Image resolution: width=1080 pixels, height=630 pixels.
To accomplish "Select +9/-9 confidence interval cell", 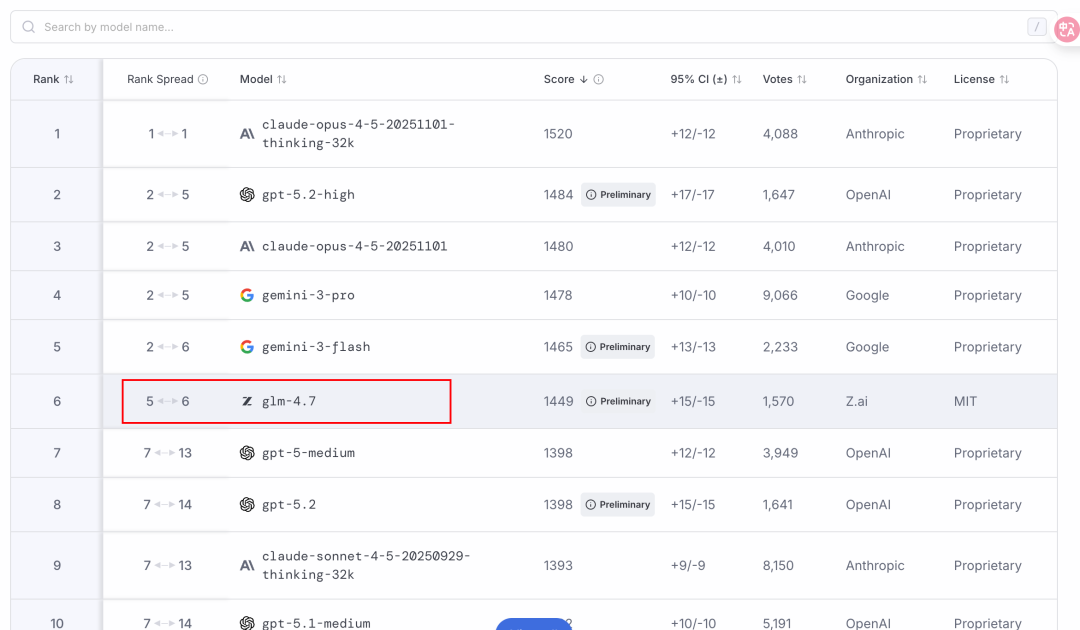I will (687, 565).
